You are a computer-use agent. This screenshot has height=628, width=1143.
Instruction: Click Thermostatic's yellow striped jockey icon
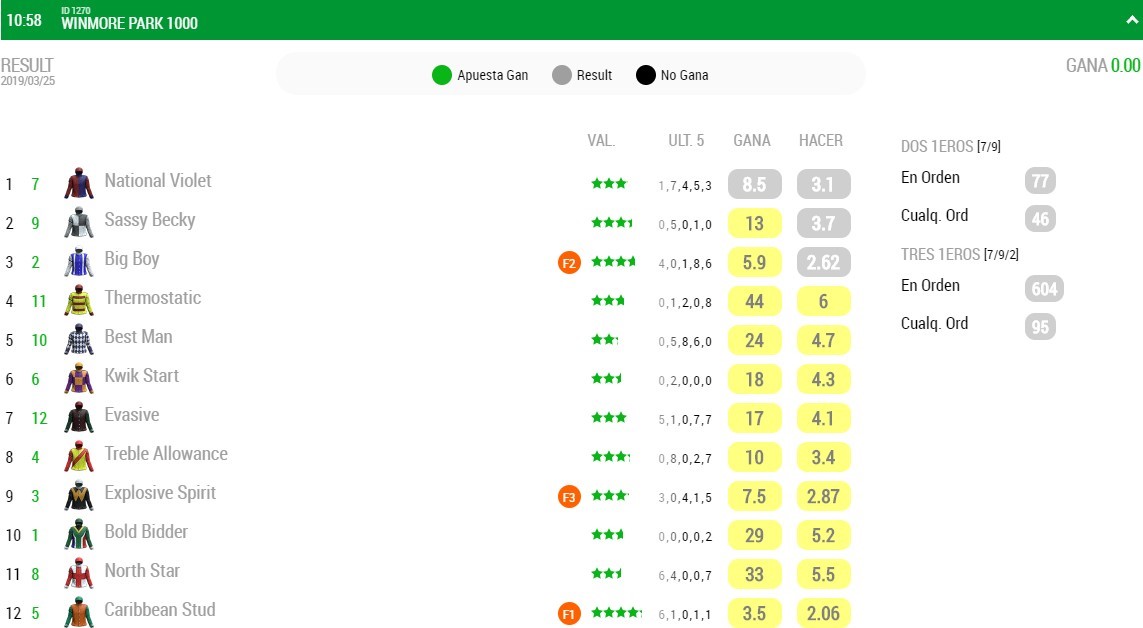coord(79,300)
